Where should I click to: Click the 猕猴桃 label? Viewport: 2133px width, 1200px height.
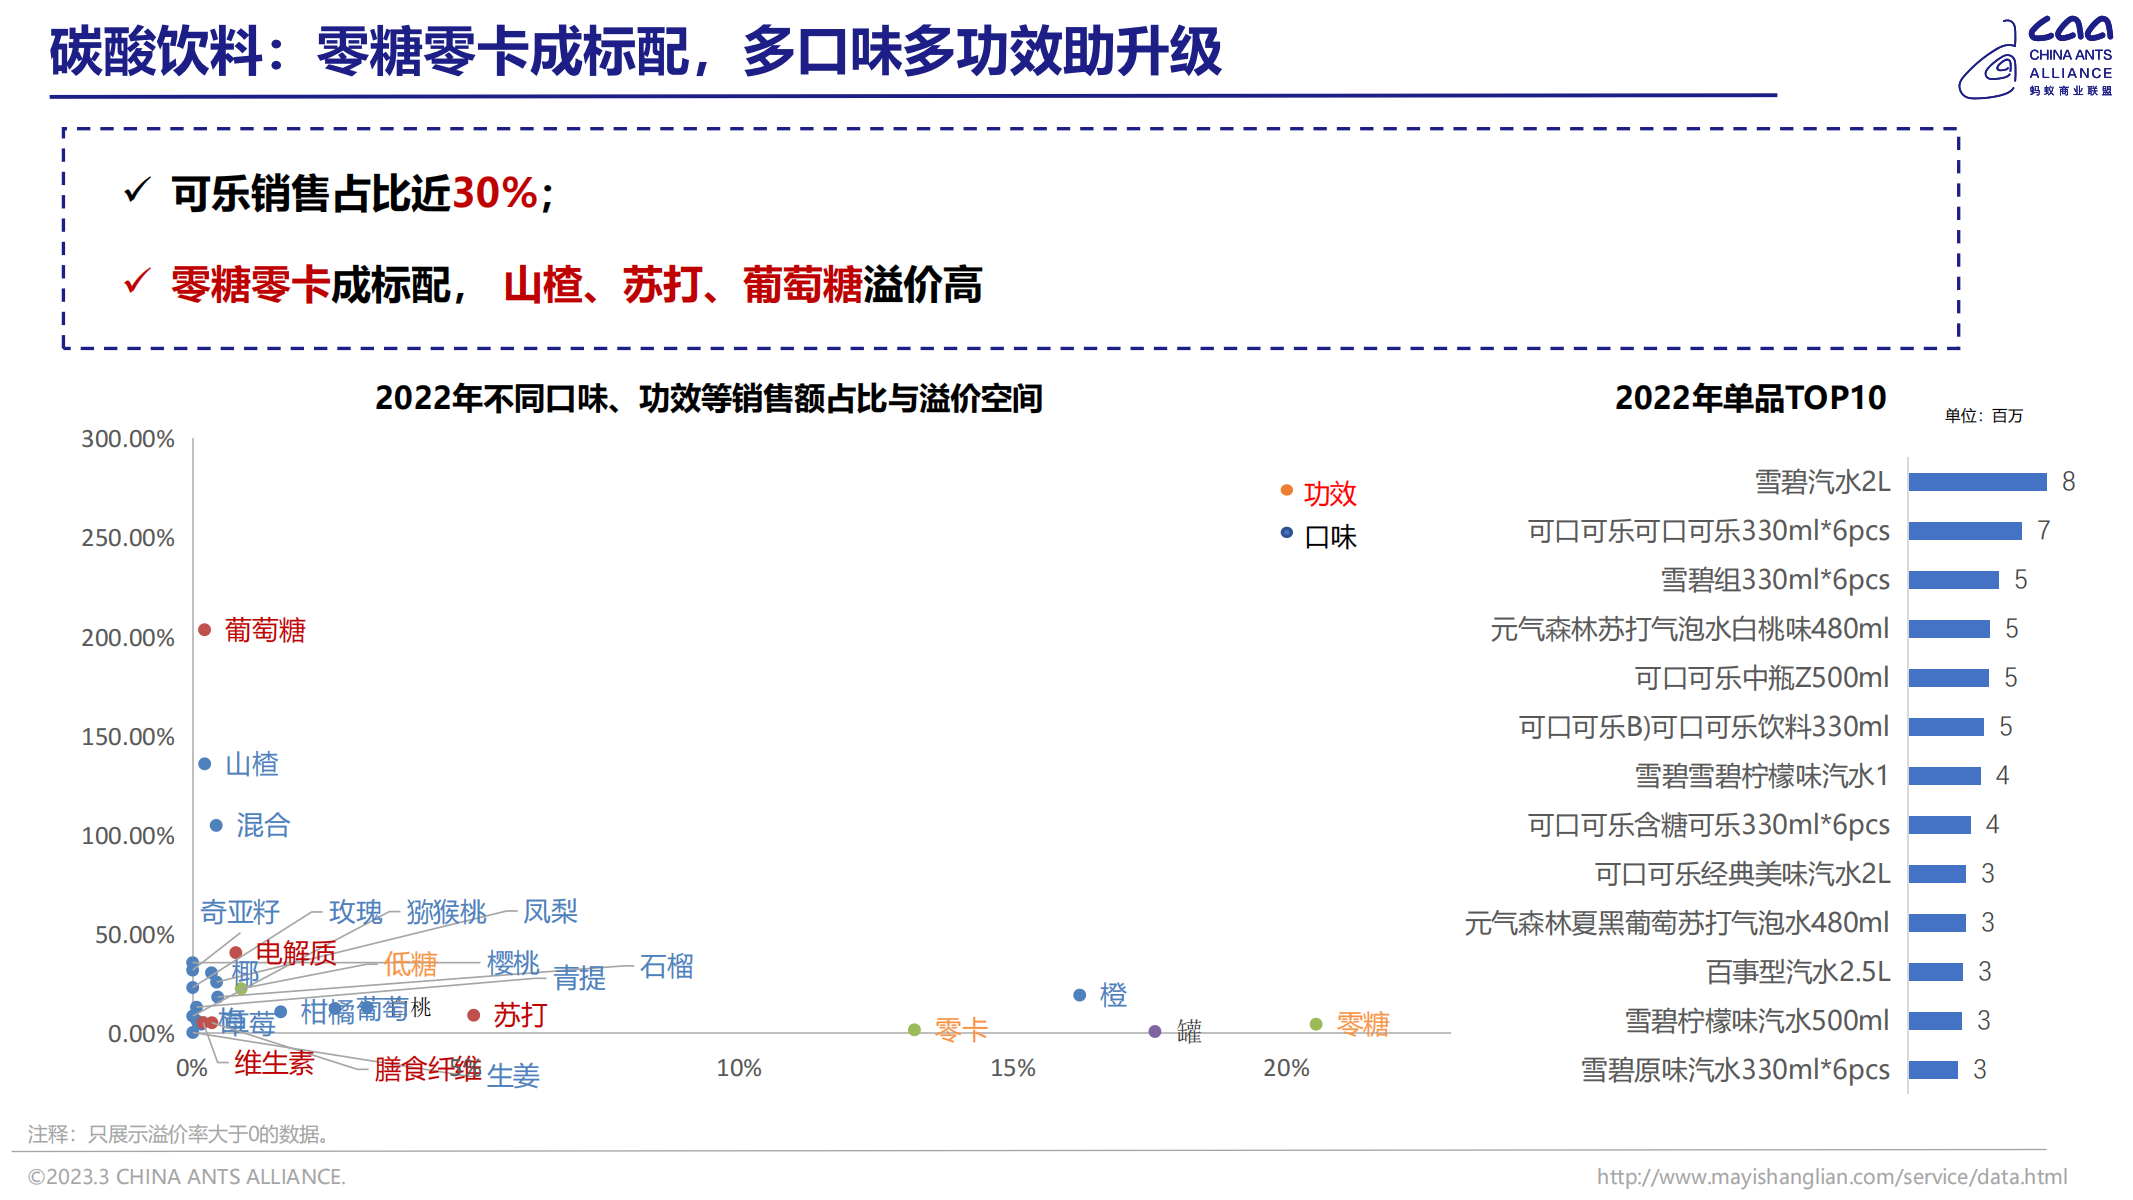coord(446,912)
